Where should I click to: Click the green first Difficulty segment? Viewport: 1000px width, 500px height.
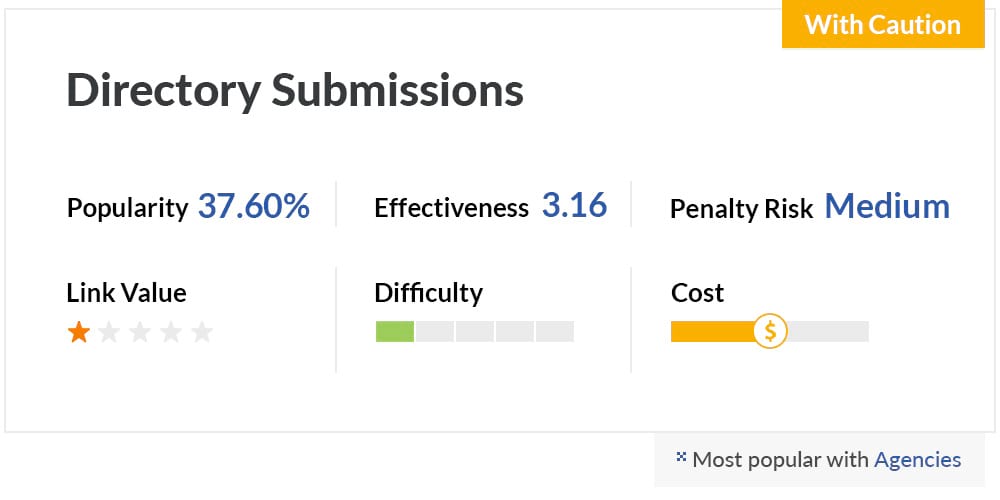(395, 331)
